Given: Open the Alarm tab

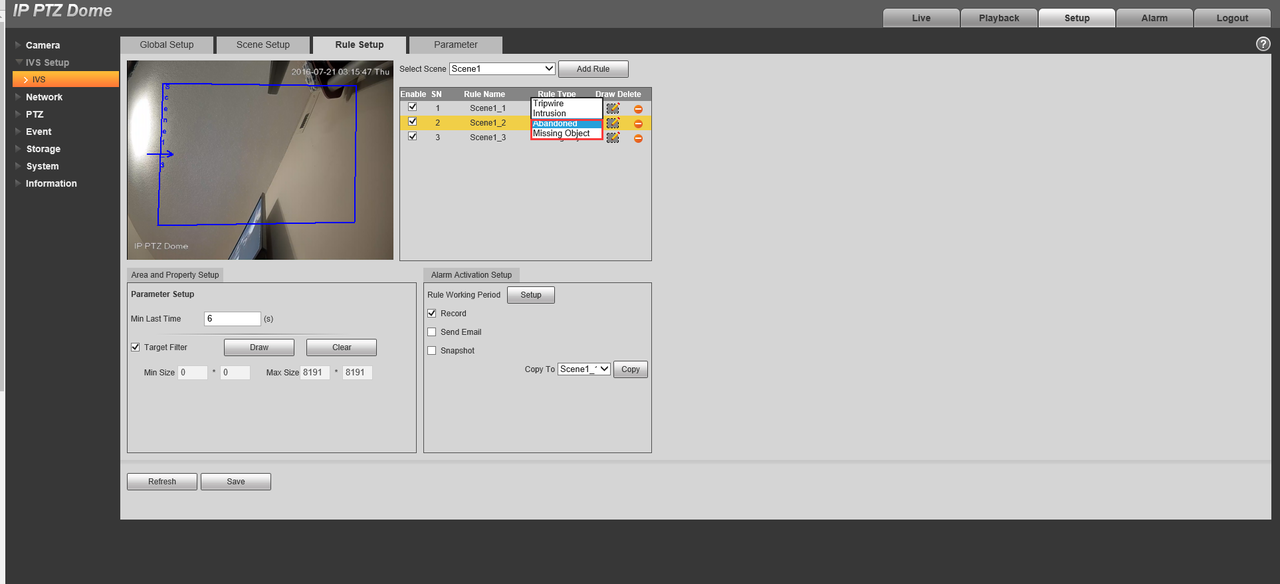Looking at the screenshot, I should coord(1155,18).
